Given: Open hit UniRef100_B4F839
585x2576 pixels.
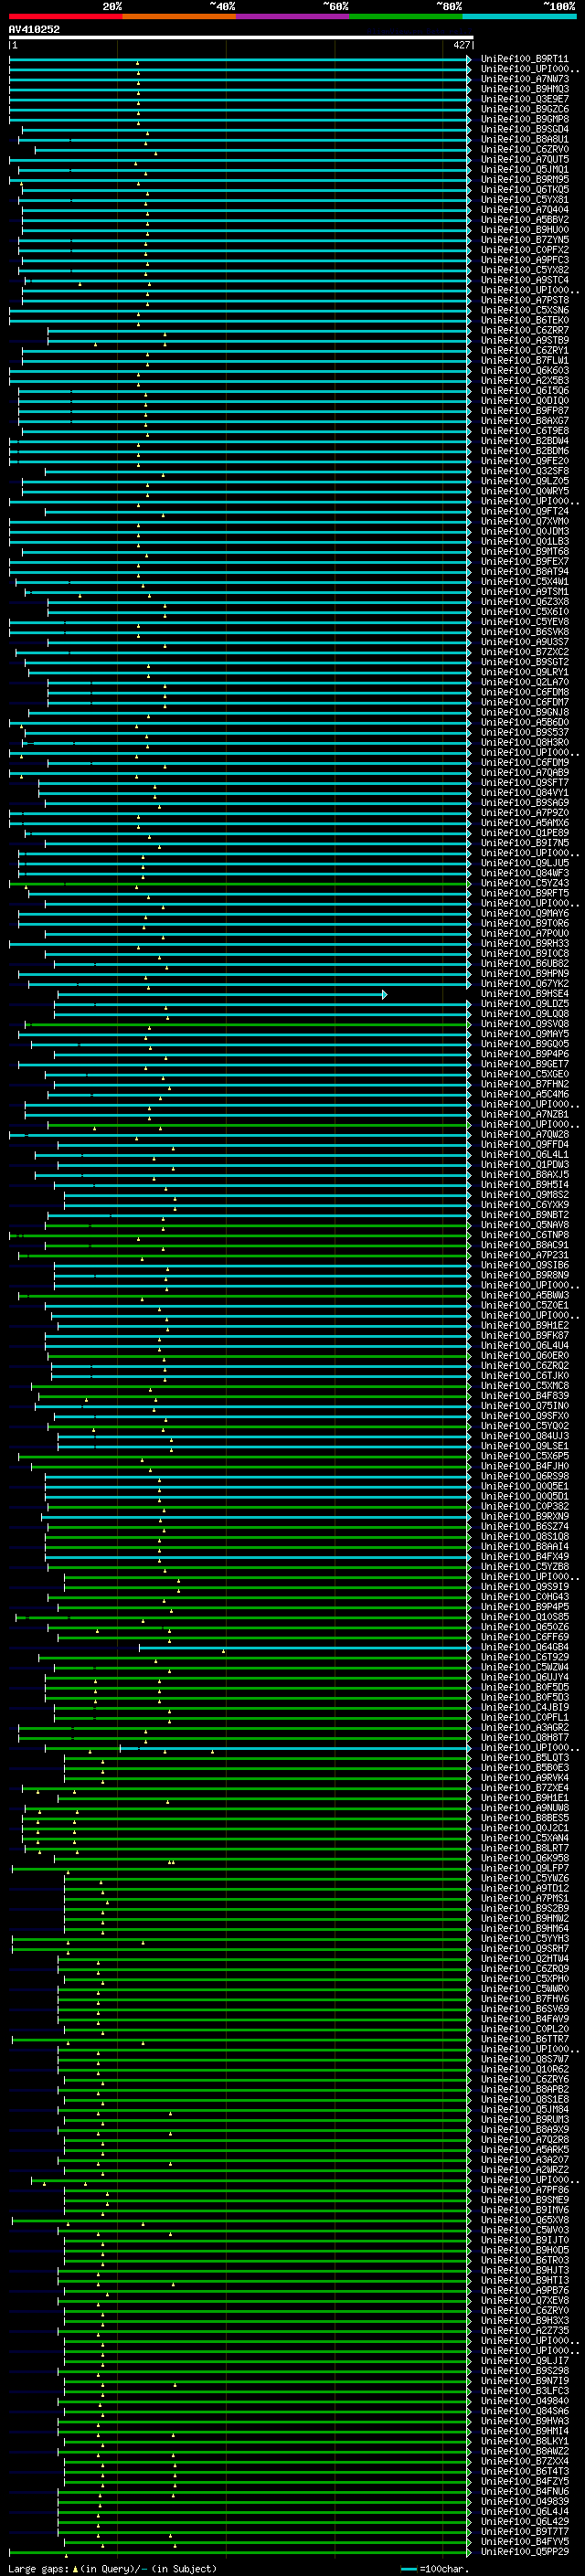Looking at the screenshot, I should tap(524, 1396).
